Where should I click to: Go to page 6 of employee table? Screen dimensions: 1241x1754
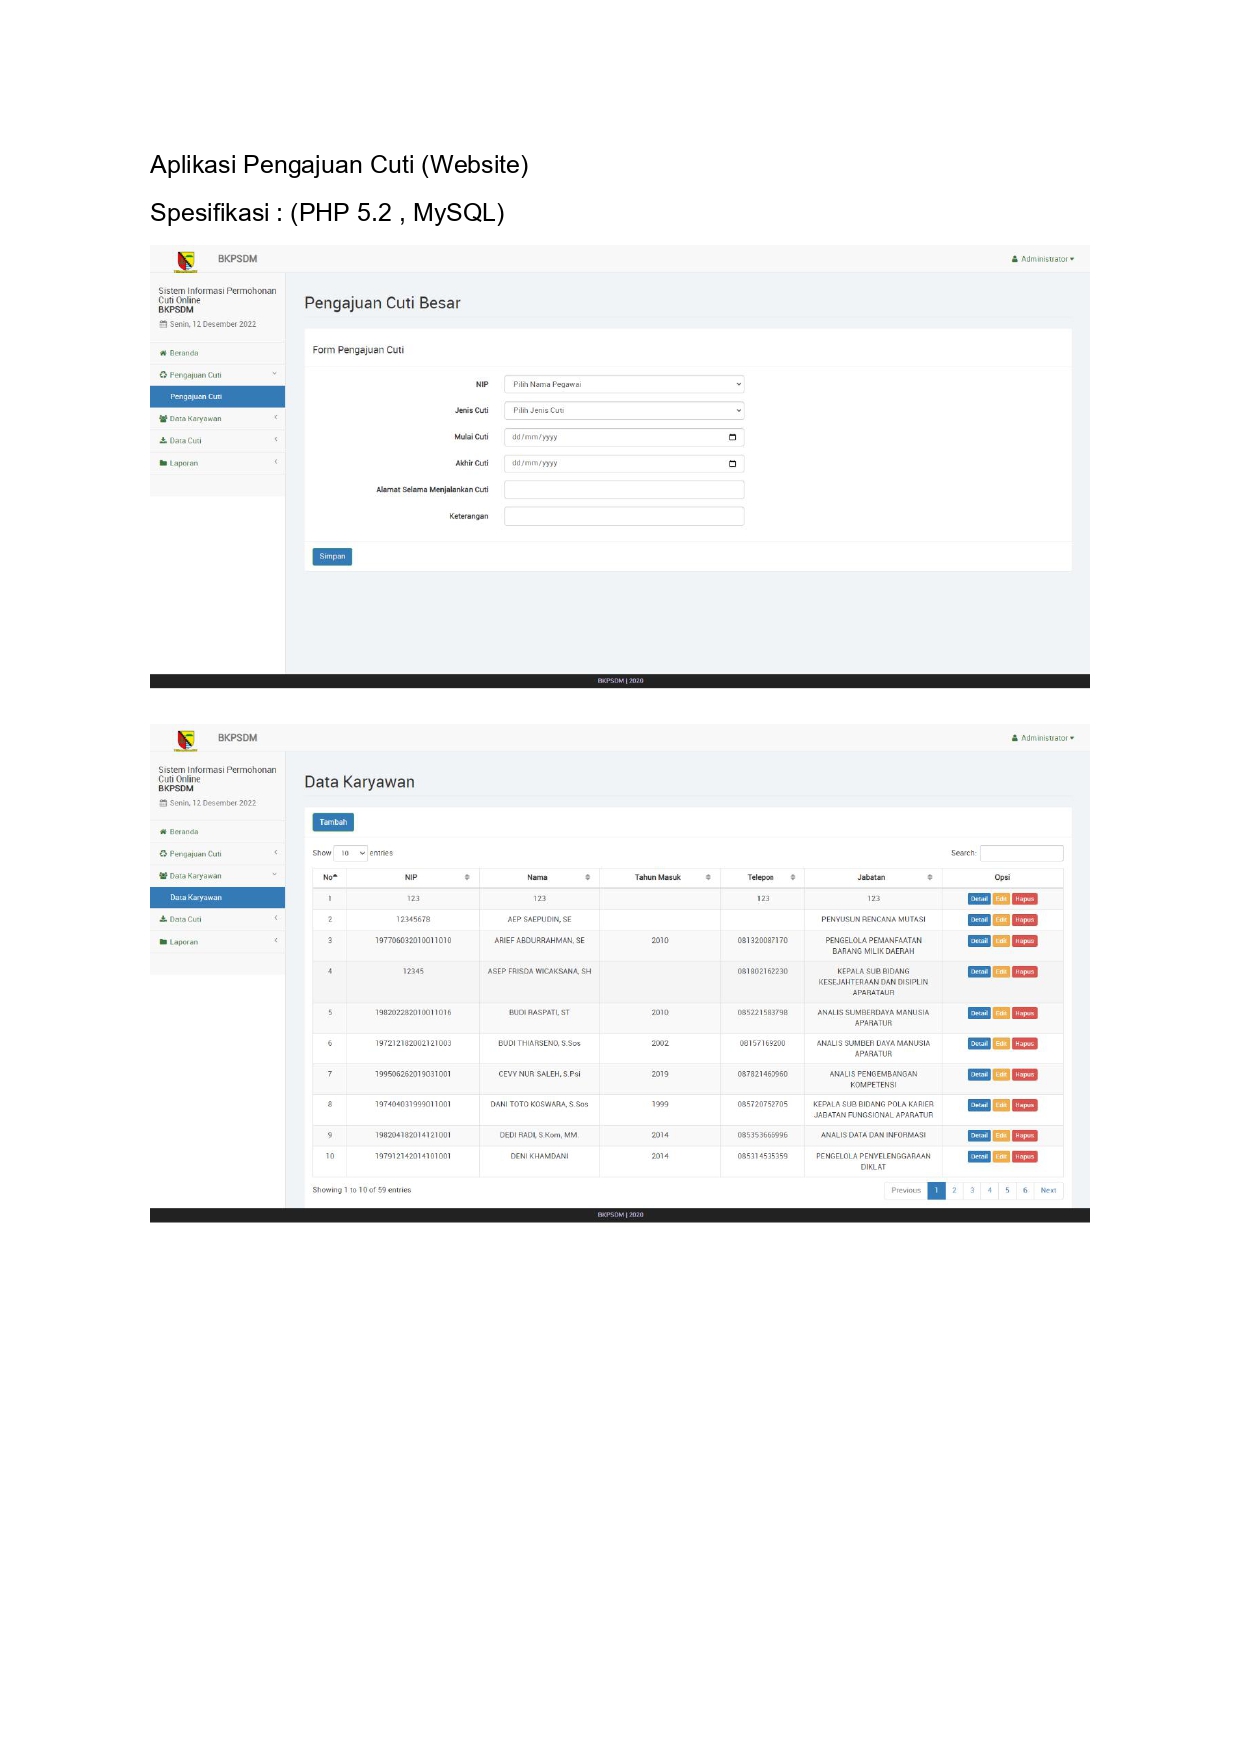(x=1025, y=1190)
